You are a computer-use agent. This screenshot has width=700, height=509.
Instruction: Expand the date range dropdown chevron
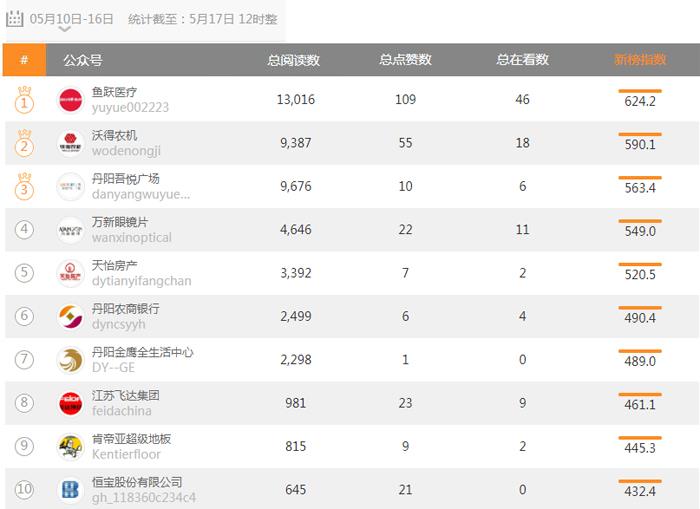pyautogui.click(x=65, y=29)
